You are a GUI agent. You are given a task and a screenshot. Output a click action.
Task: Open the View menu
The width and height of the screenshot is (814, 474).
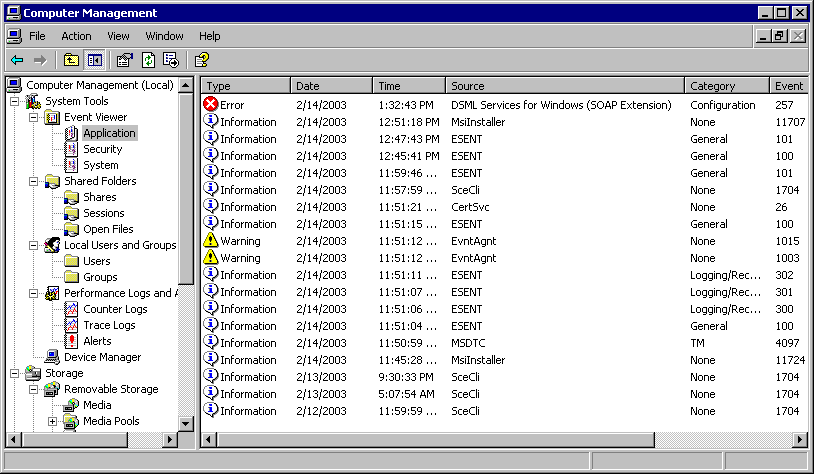pyautogui.click(x=118, y=36)
